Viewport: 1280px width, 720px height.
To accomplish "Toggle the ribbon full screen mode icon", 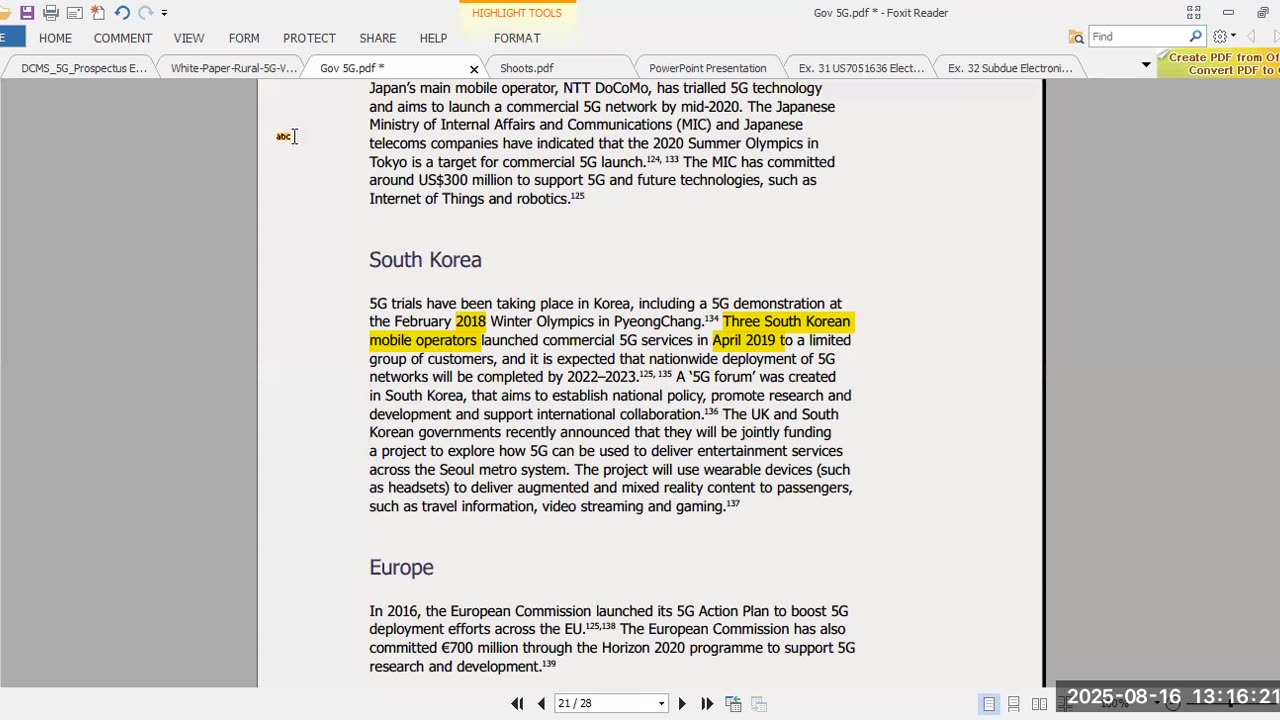I will [x=1194, y=13].
